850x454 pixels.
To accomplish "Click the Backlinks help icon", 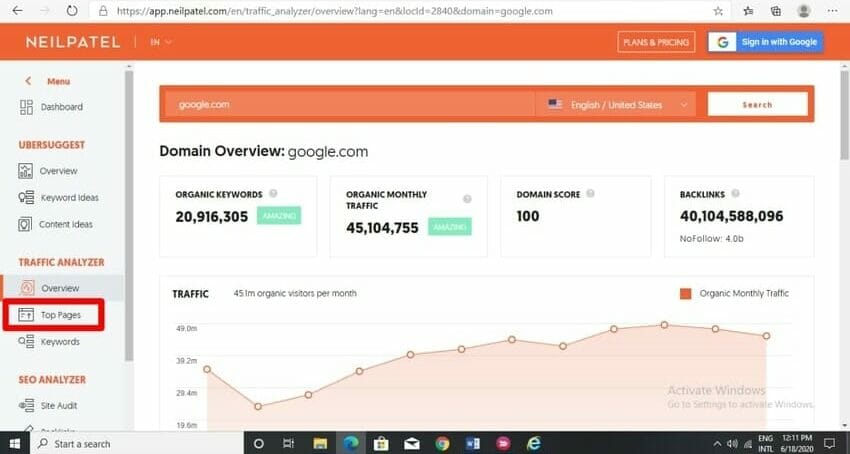I will click(736, 194).
